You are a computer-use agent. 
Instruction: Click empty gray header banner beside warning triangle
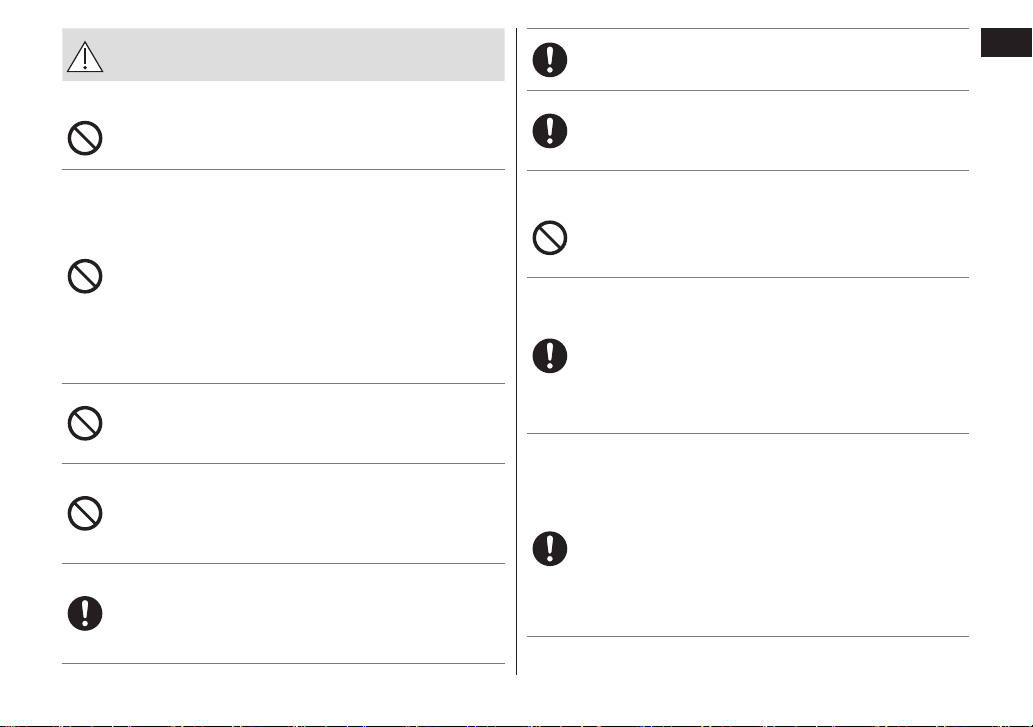point(304,55)
